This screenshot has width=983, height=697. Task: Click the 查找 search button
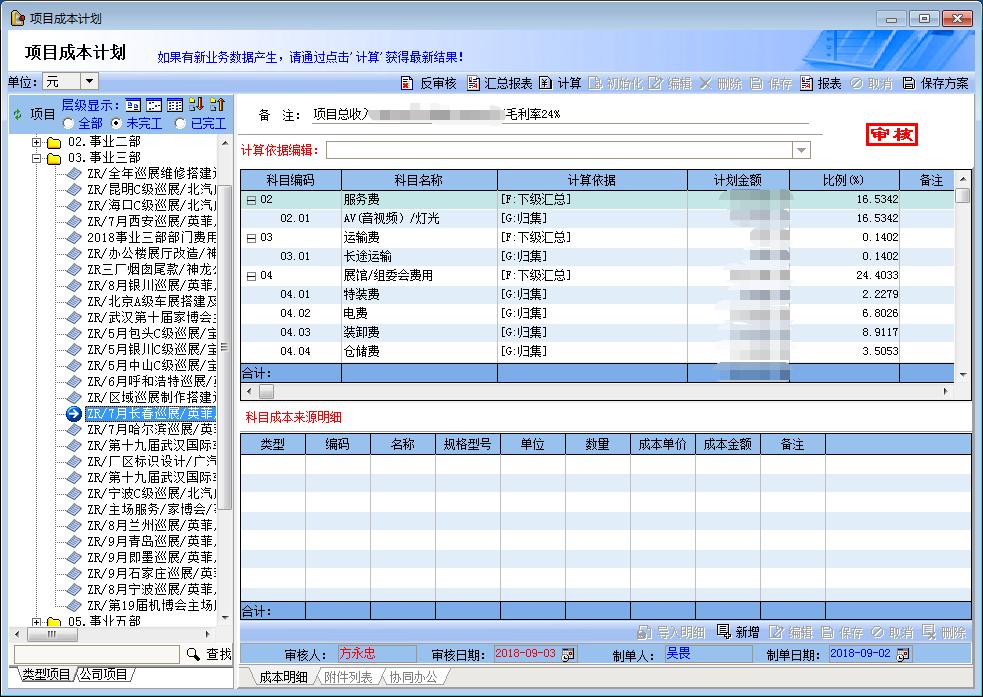(x=208, y=654)
